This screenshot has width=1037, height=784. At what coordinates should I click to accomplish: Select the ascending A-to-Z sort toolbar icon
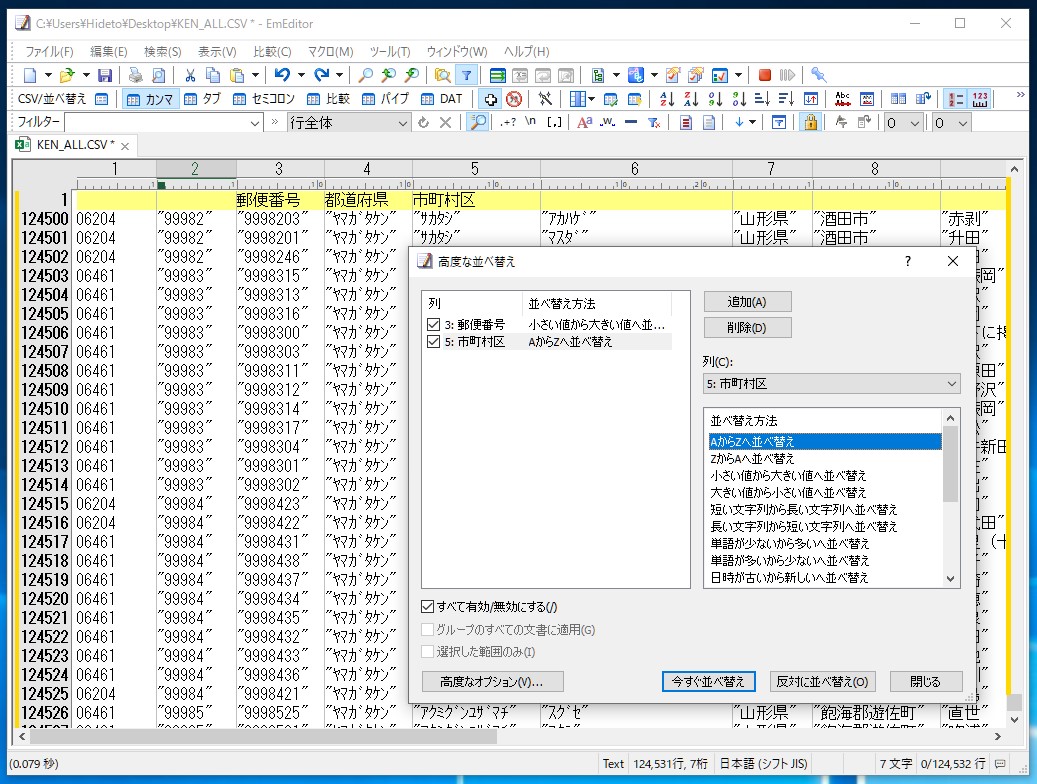click(x=667, y=99)
